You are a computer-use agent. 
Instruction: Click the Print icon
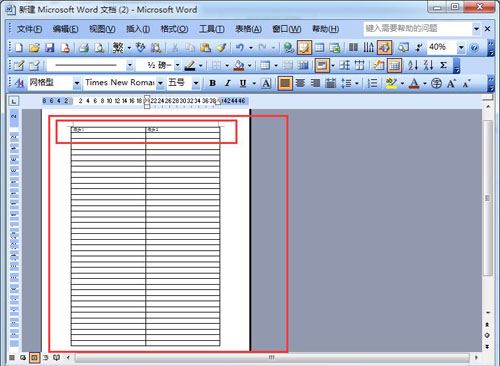coord(84,48)
